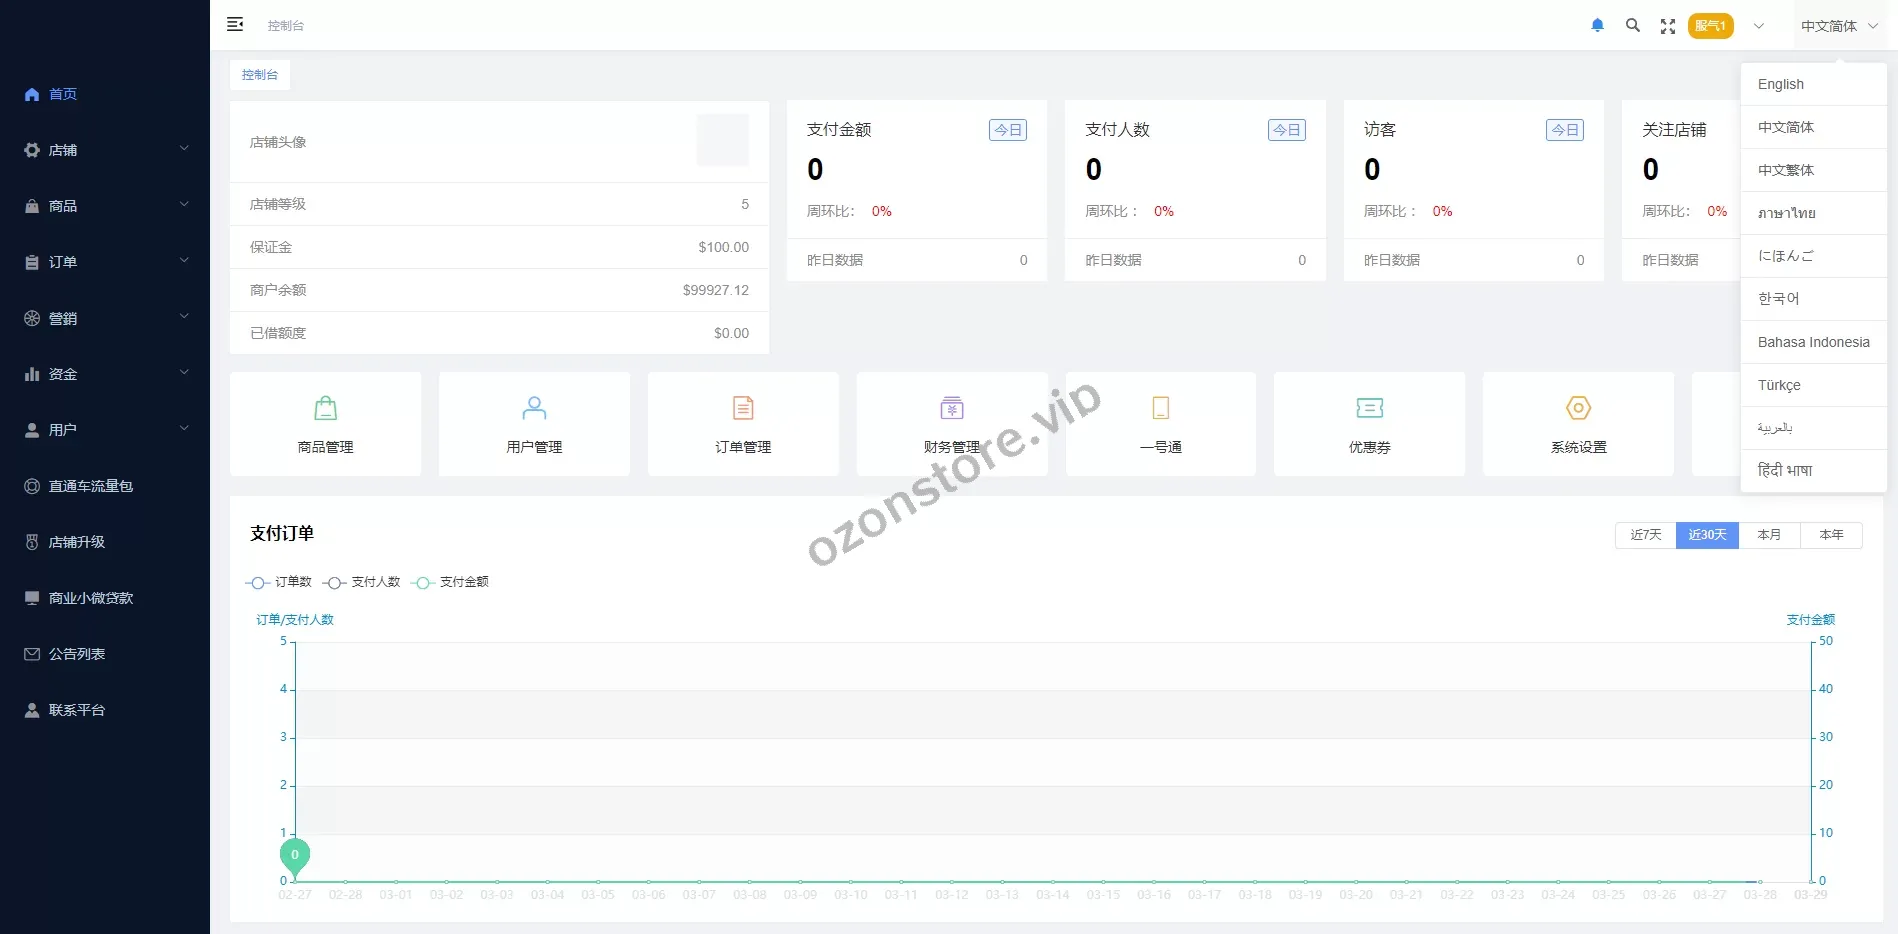
Task: Toggle 支付人数 series in chart legend
Action: [x=362, y=582]
